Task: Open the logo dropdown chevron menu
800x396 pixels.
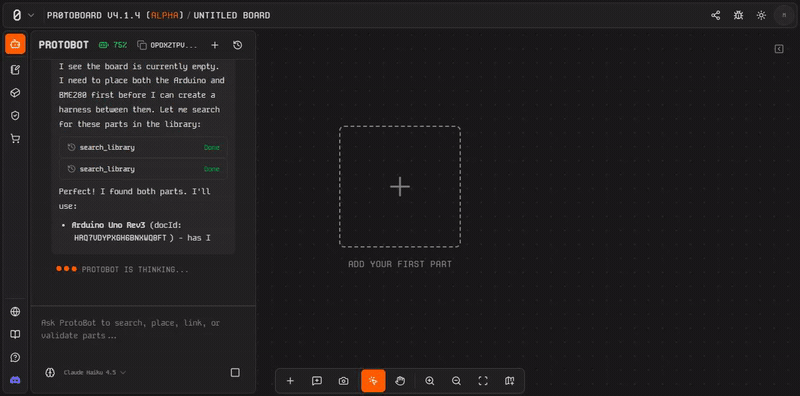Action: click(31, 15)
